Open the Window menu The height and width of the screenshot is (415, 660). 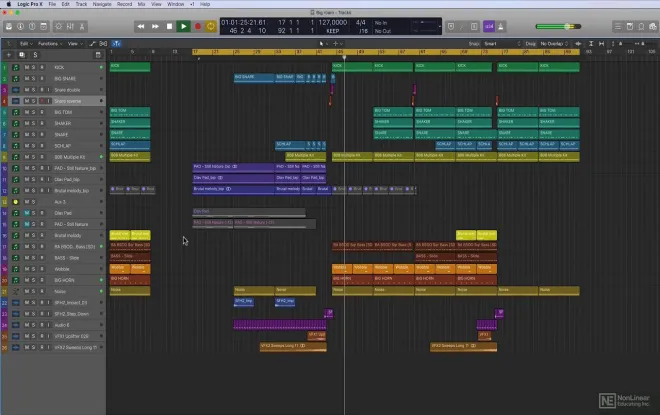tap(176, 4)
